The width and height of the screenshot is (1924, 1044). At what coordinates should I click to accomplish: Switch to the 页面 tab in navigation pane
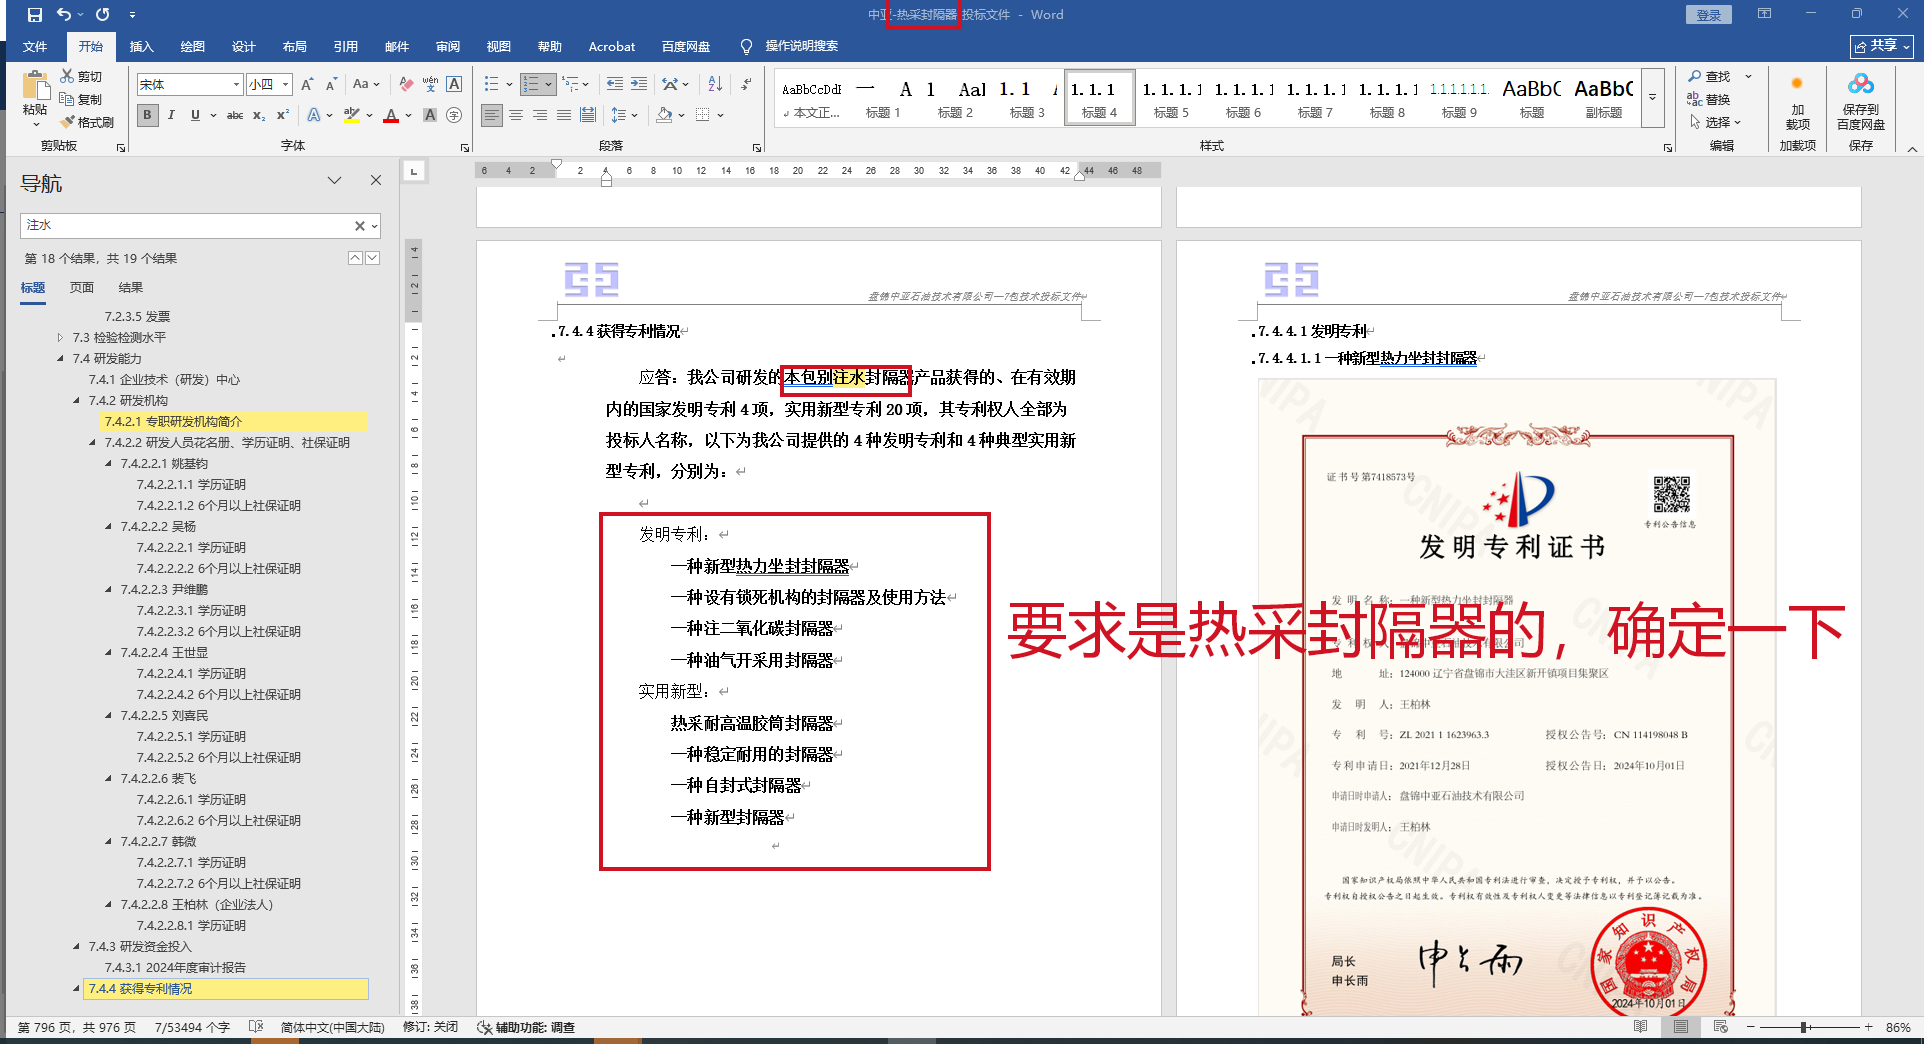(x=82, y=288)
